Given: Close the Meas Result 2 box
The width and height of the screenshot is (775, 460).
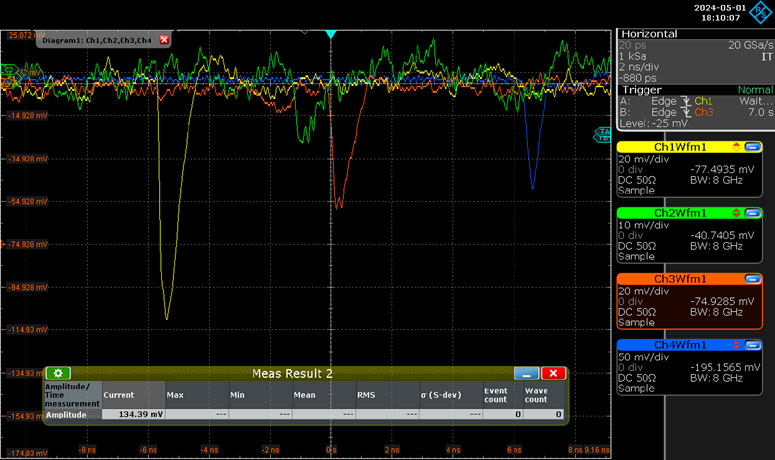Looking at the screenshot, I should [x=553, y=373].
